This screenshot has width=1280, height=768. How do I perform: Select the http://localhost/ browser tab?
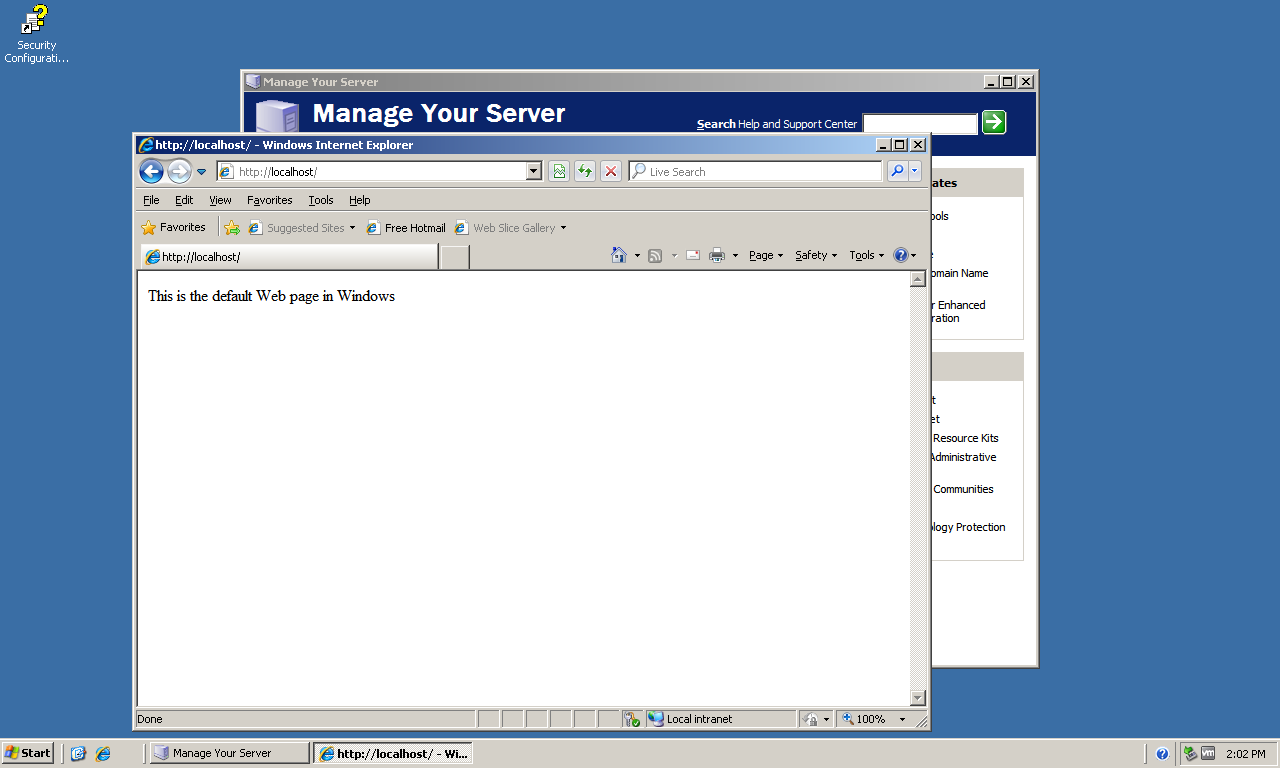pos(290,257)
